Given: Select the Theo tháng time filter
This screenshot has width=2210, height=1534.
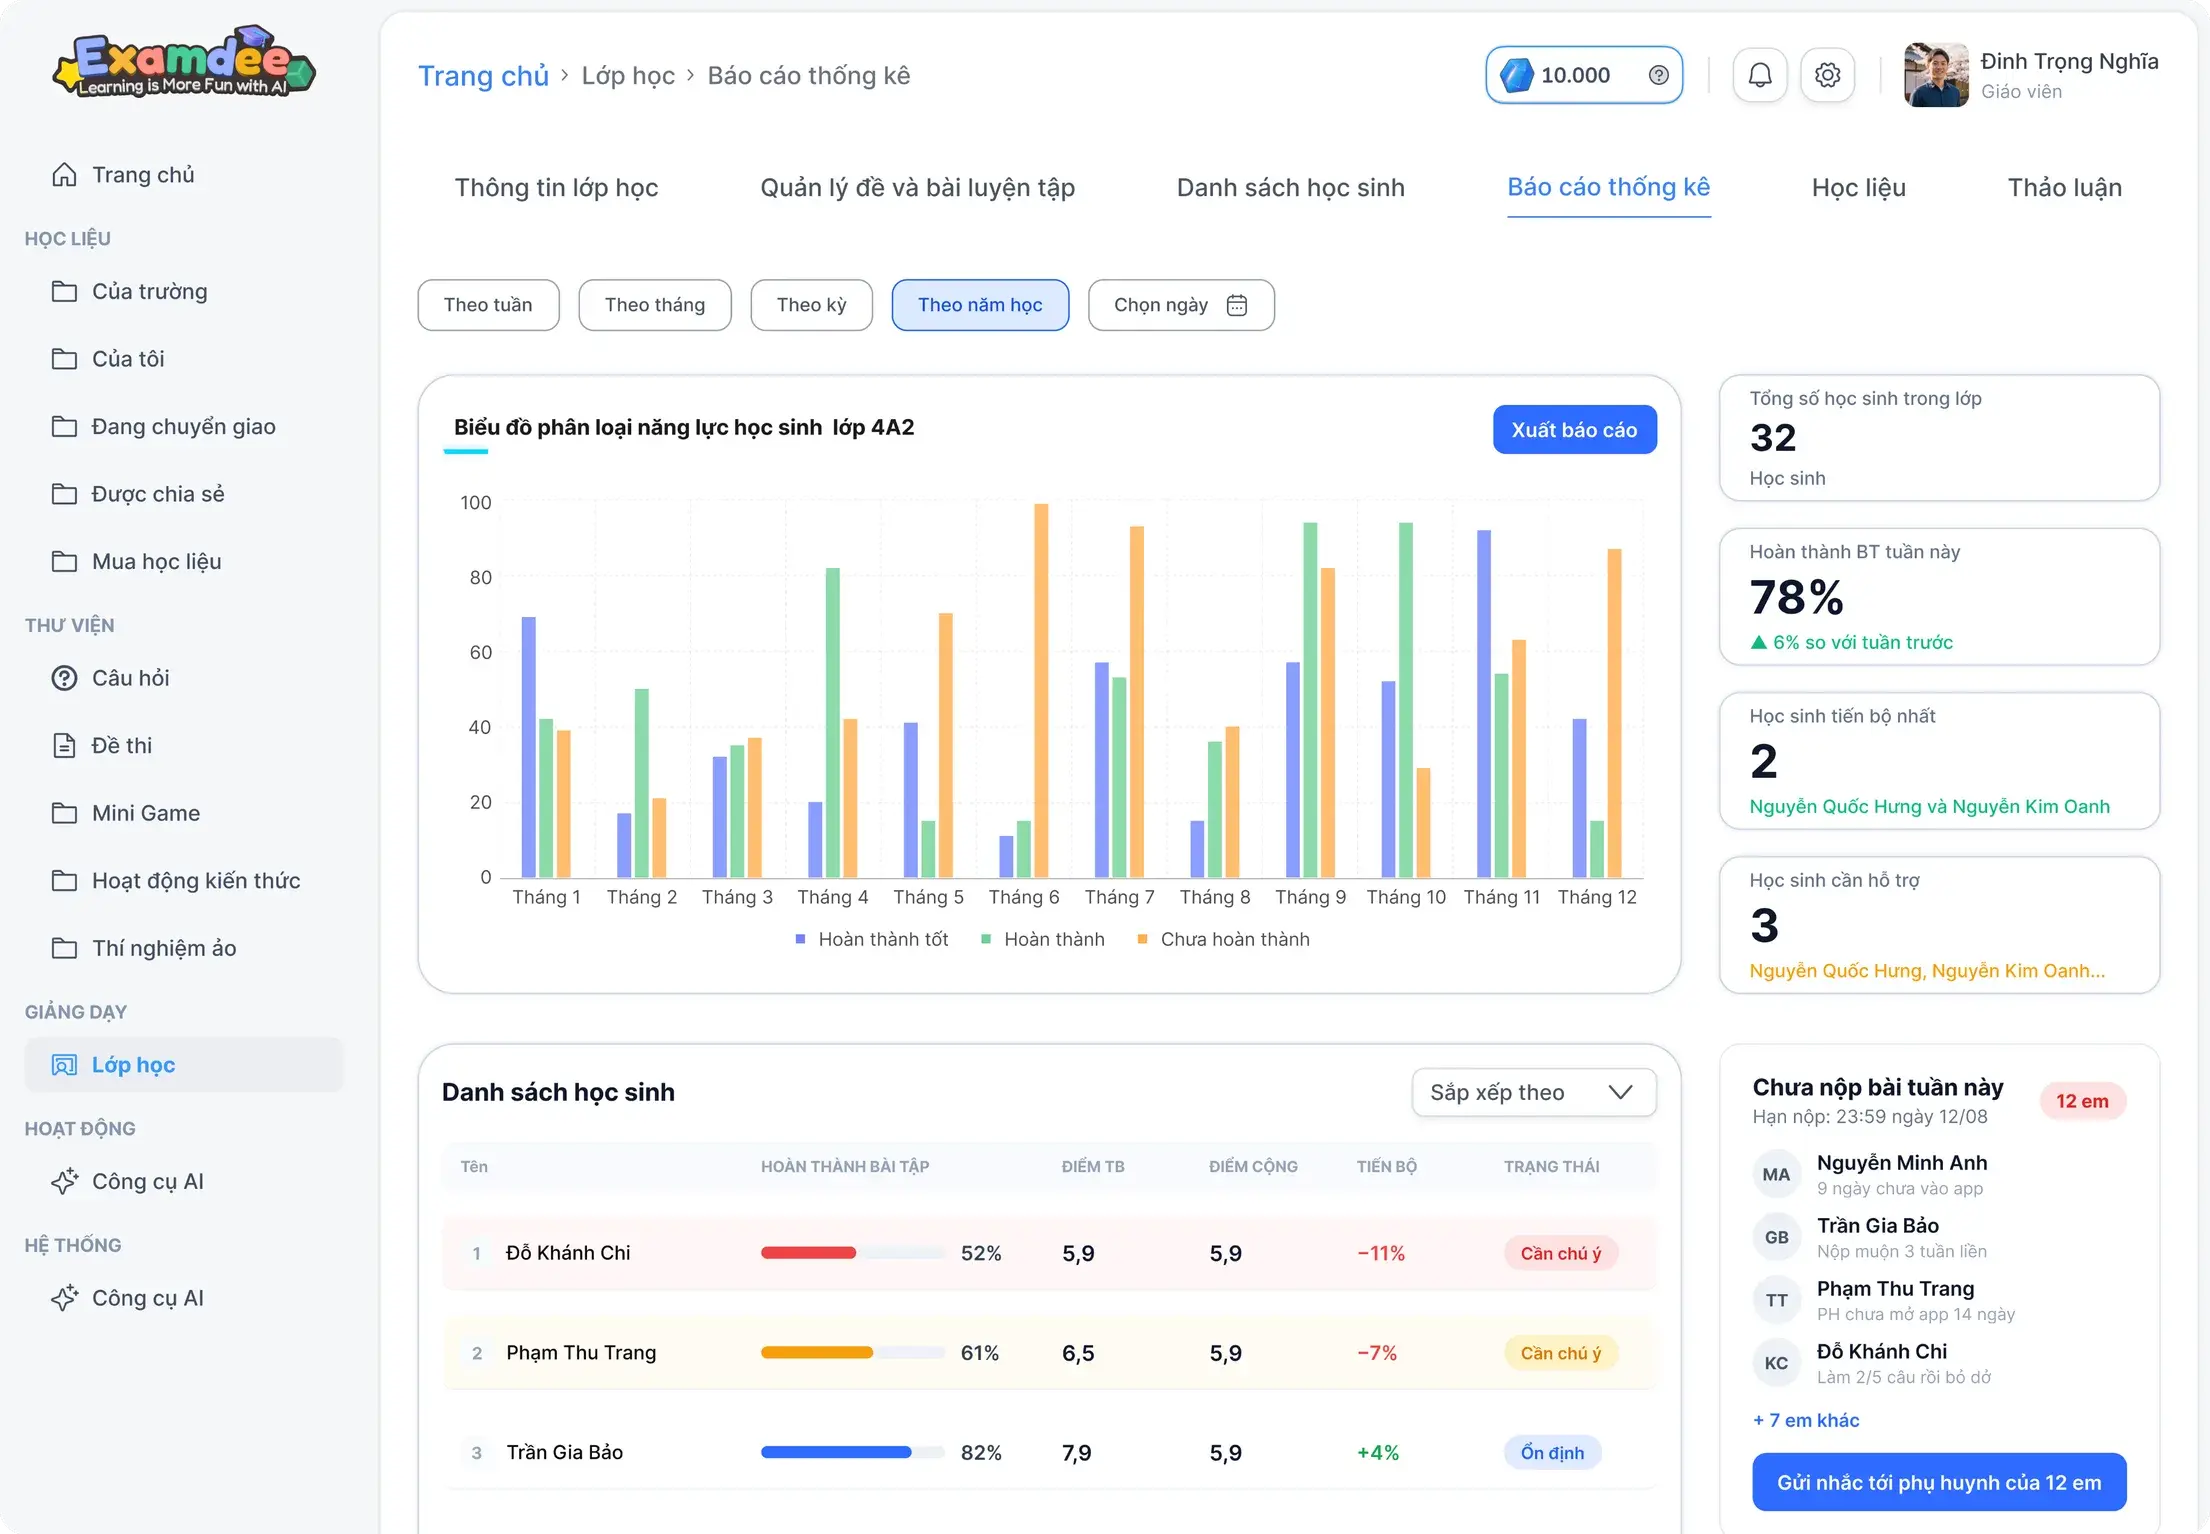Looking at the screenshot, I should 655,305.
